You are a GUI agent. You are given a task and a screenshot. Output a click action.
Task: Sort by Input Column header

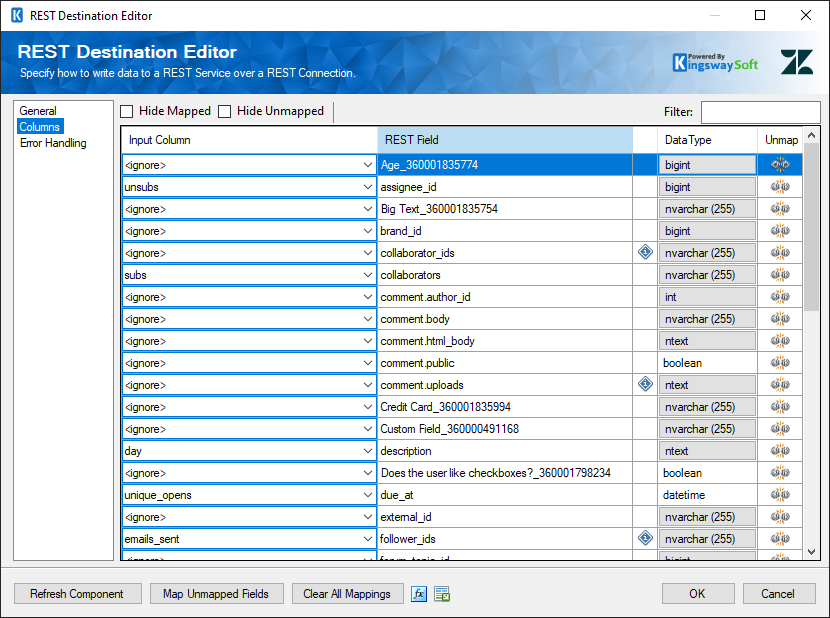[x=249, y=140]
